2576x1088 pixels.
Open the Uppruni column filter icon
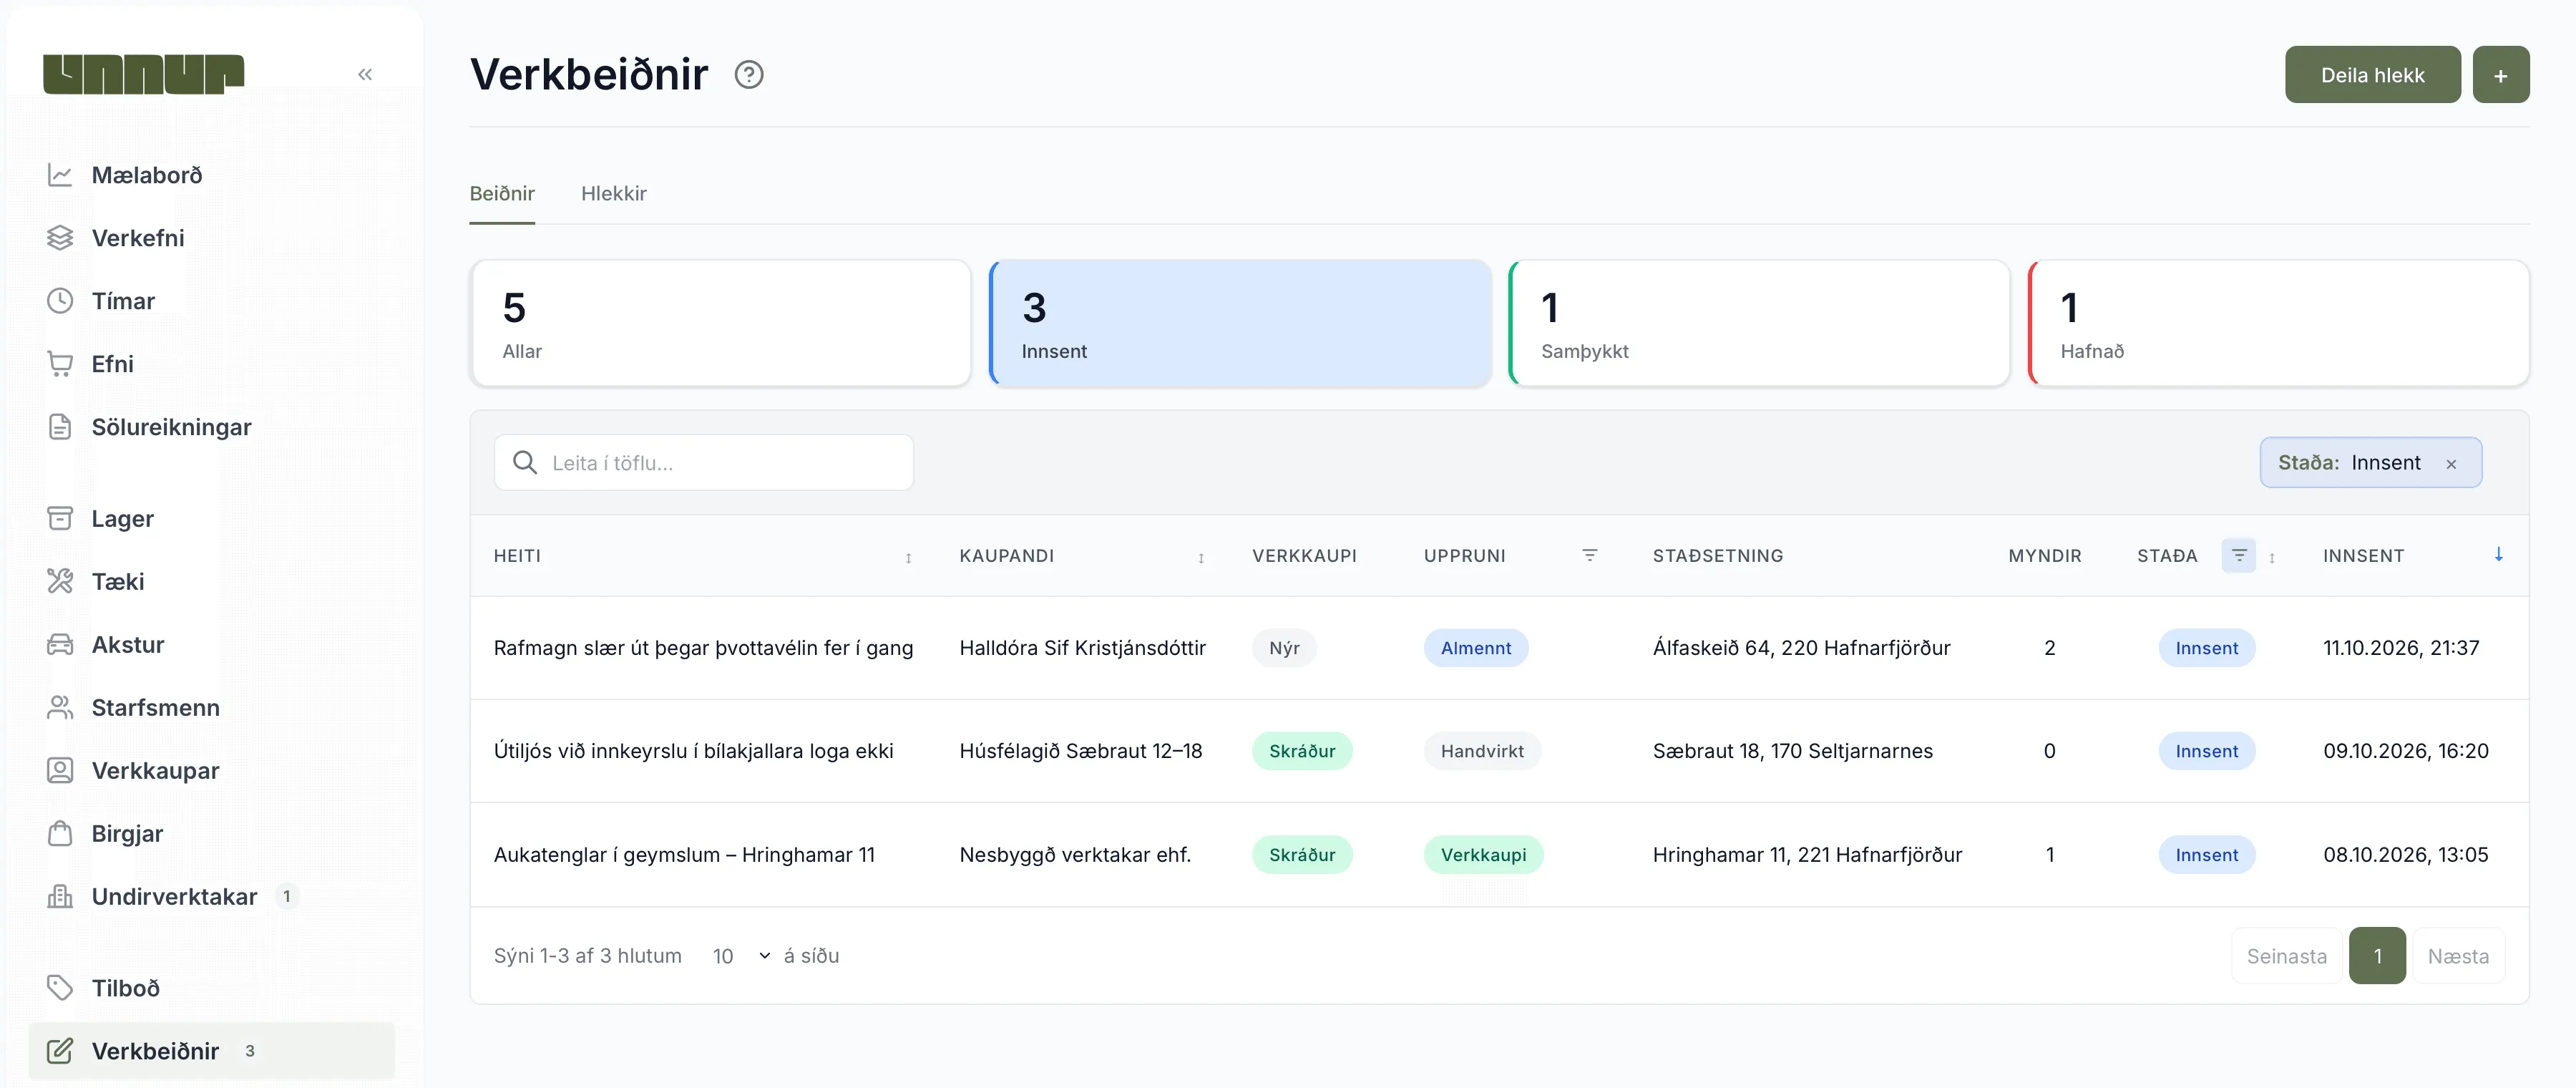tap(1590, 555)
